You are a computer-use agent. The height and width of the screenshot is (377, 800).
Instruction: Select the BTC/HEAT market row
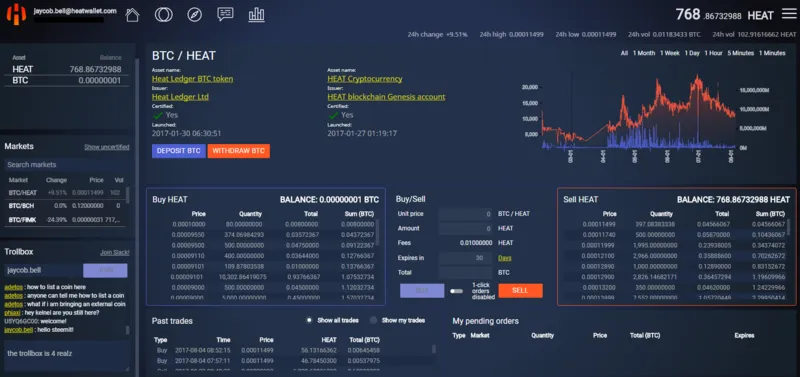coord(65,193)
